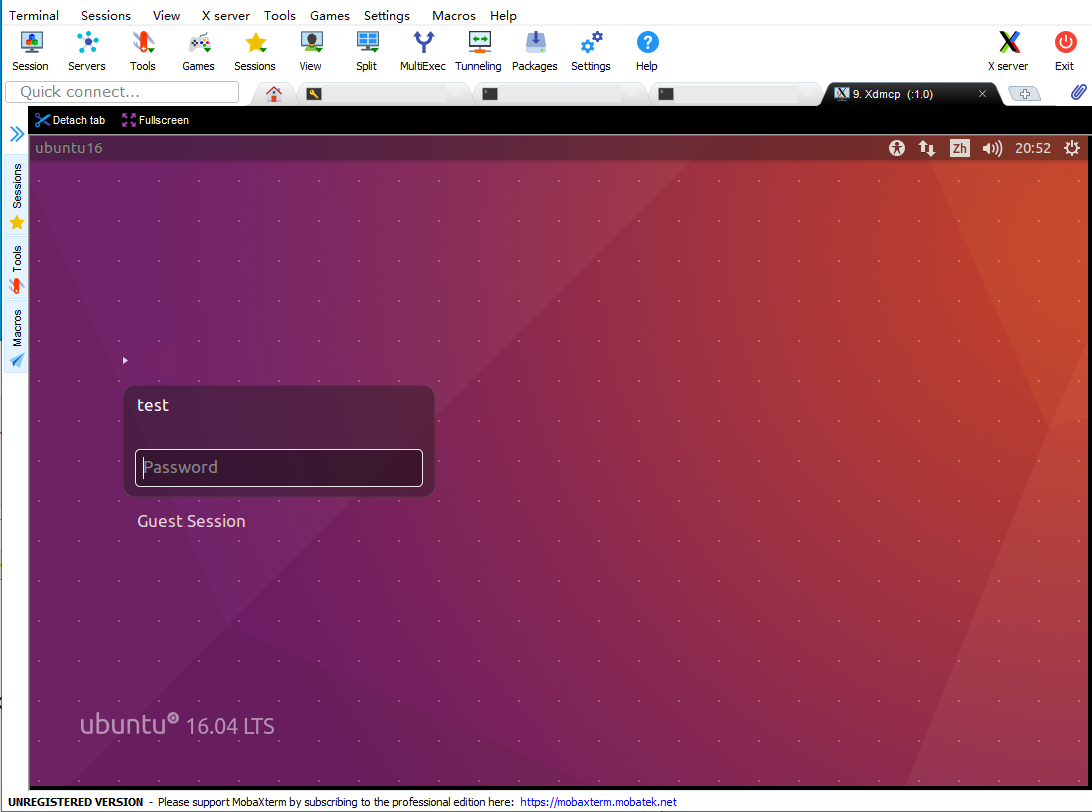Screen dimensions: 1092x812
Task: Click inside the Password field
Action: pos(278,467)
